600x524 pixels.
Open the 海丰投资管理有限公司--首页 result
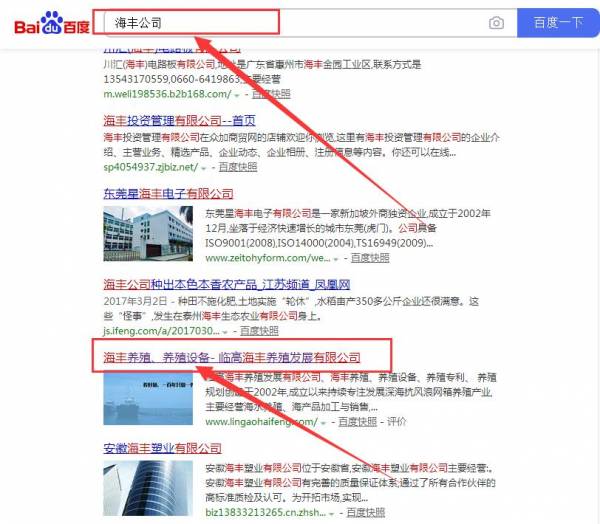click(179, 121)
